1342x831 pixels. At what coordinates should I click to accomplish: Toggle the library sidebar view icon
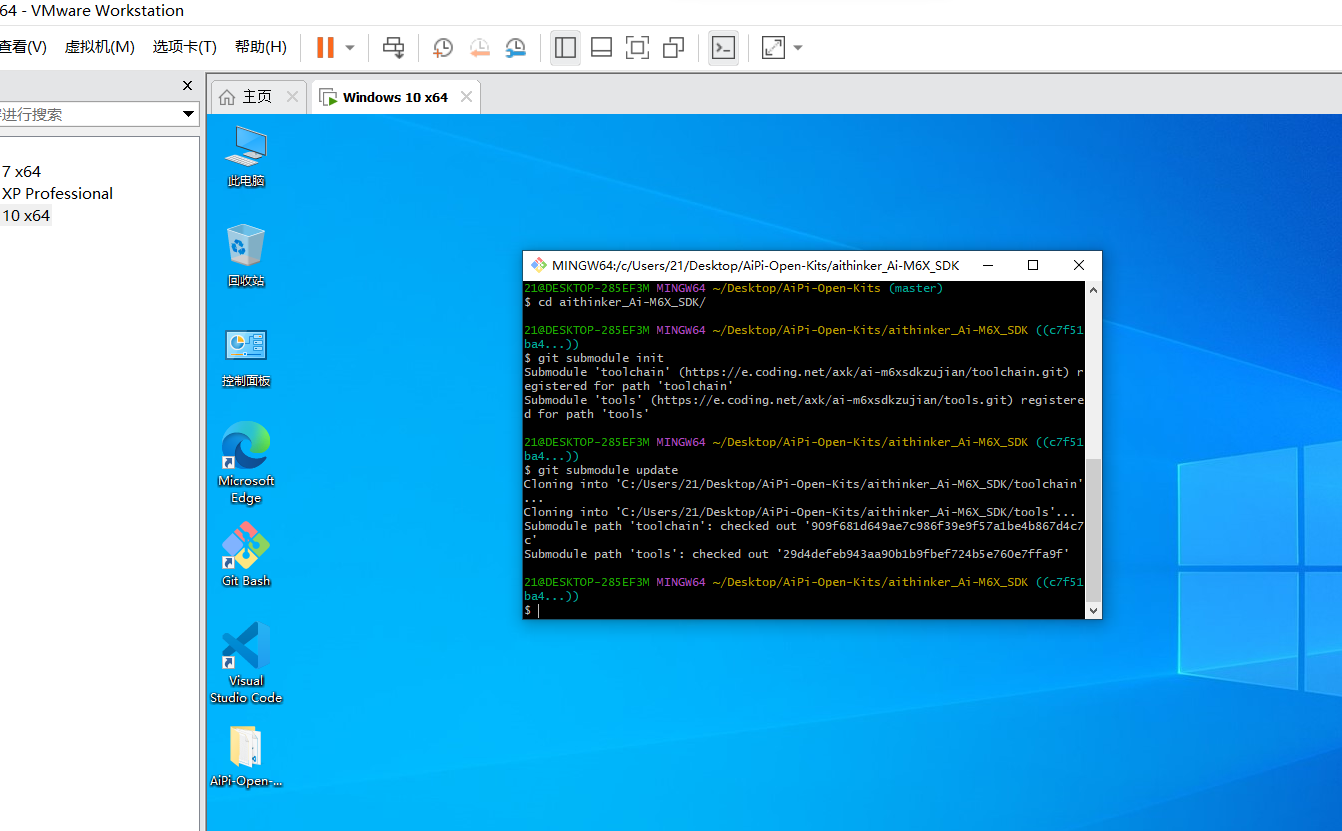coord(566,47)
